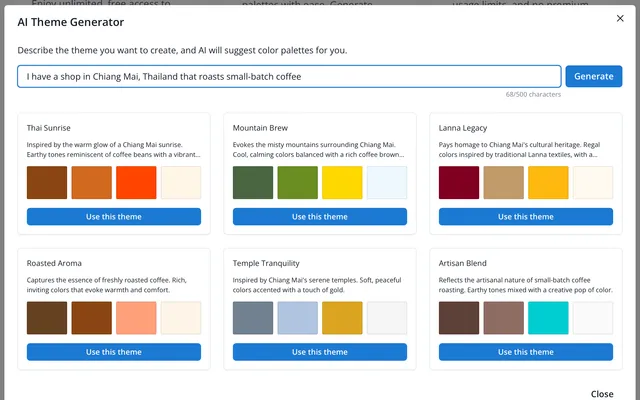Viewport: 640px width, 400px height.
Task: Click Thai Sunrise description text
Action: 113,149
